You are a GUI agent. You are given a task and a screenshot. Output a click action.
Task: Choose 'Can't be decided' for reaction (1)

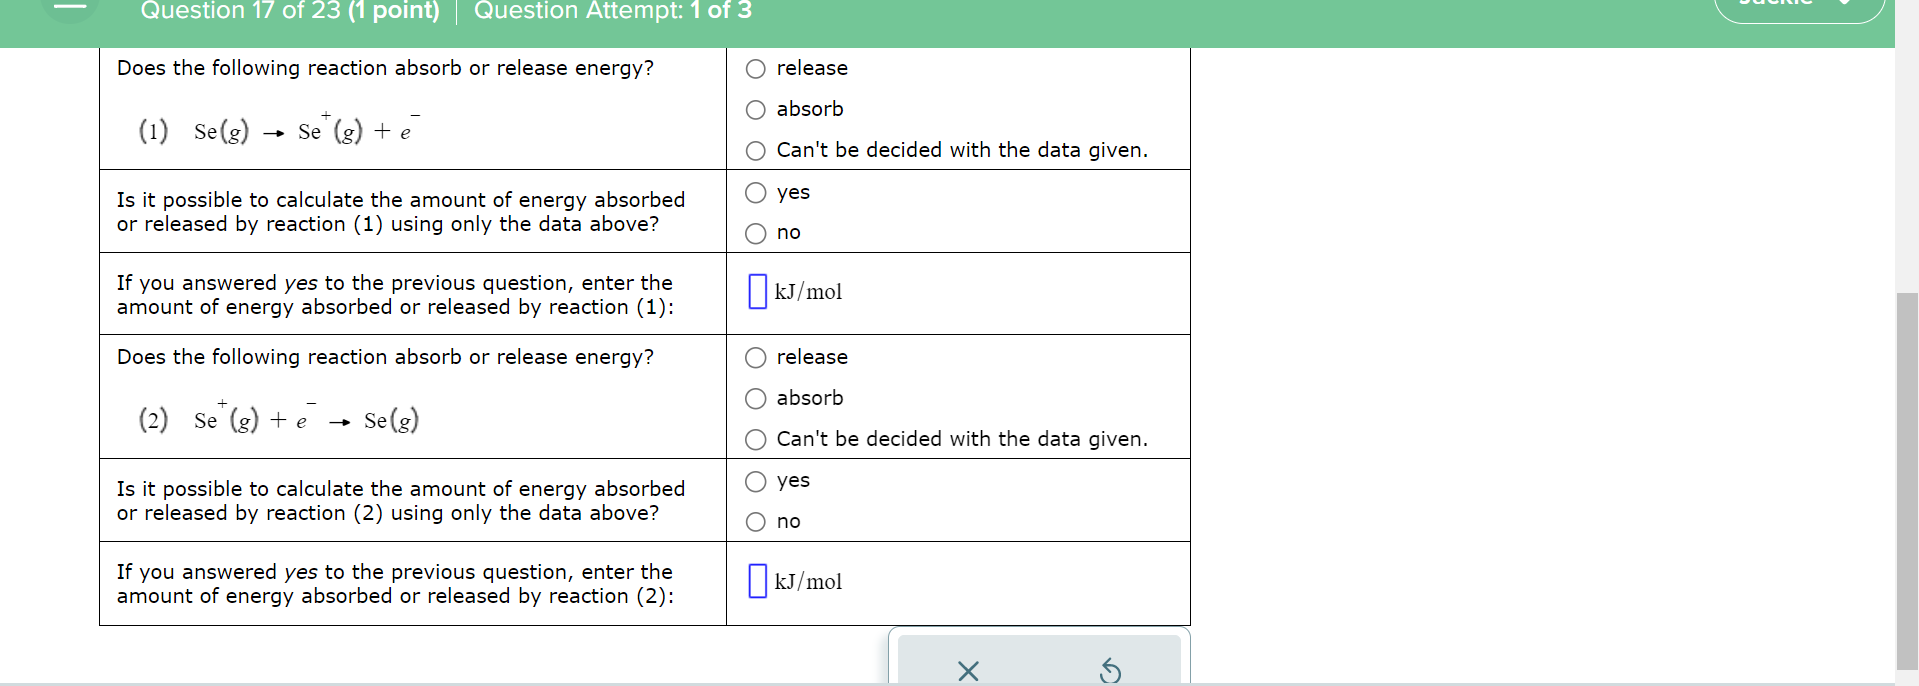[x=755, y=150]
